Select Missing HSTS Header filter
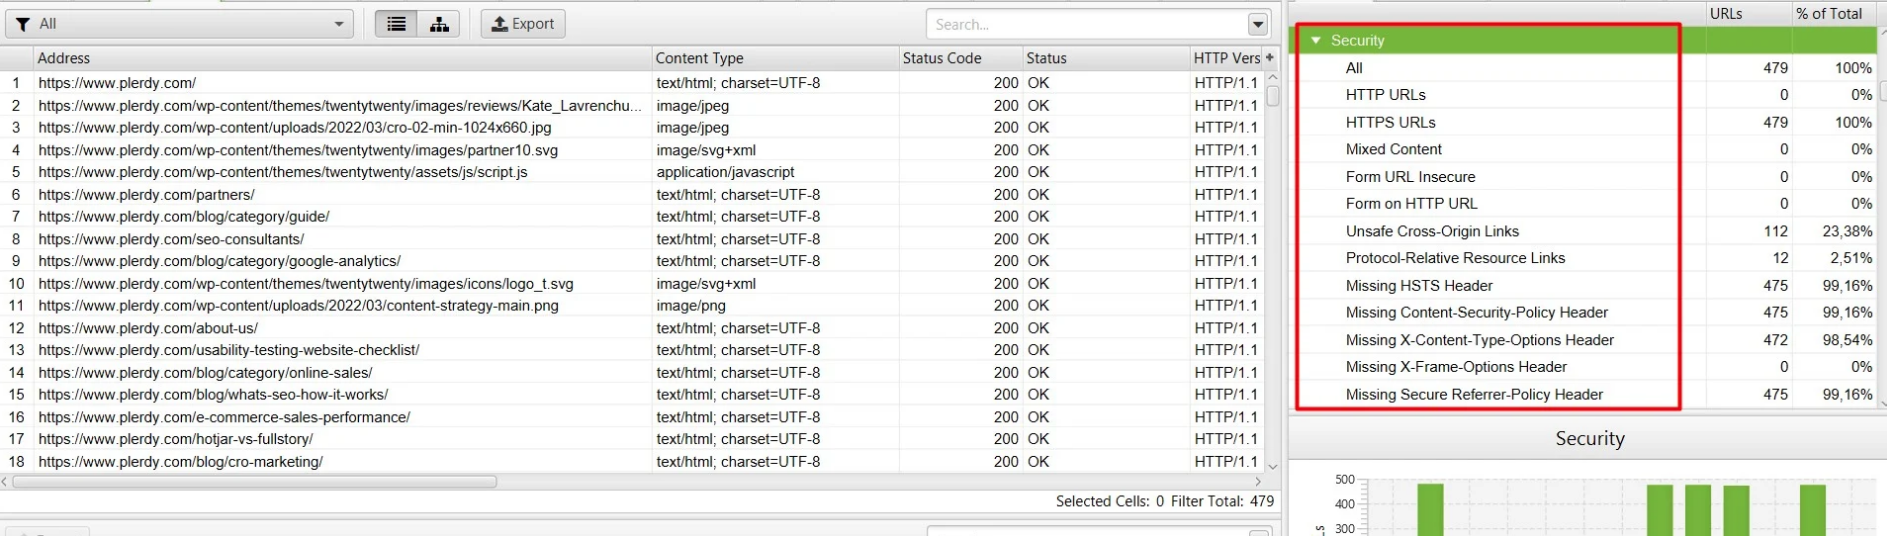The width and height of the screenshot is (1887, 536). coord(1418,286)
